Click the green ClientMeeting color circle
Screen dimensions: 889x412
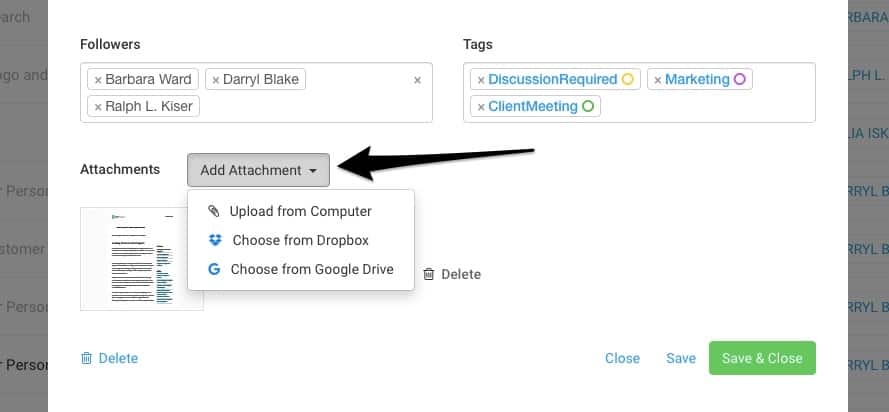(588, 106)
